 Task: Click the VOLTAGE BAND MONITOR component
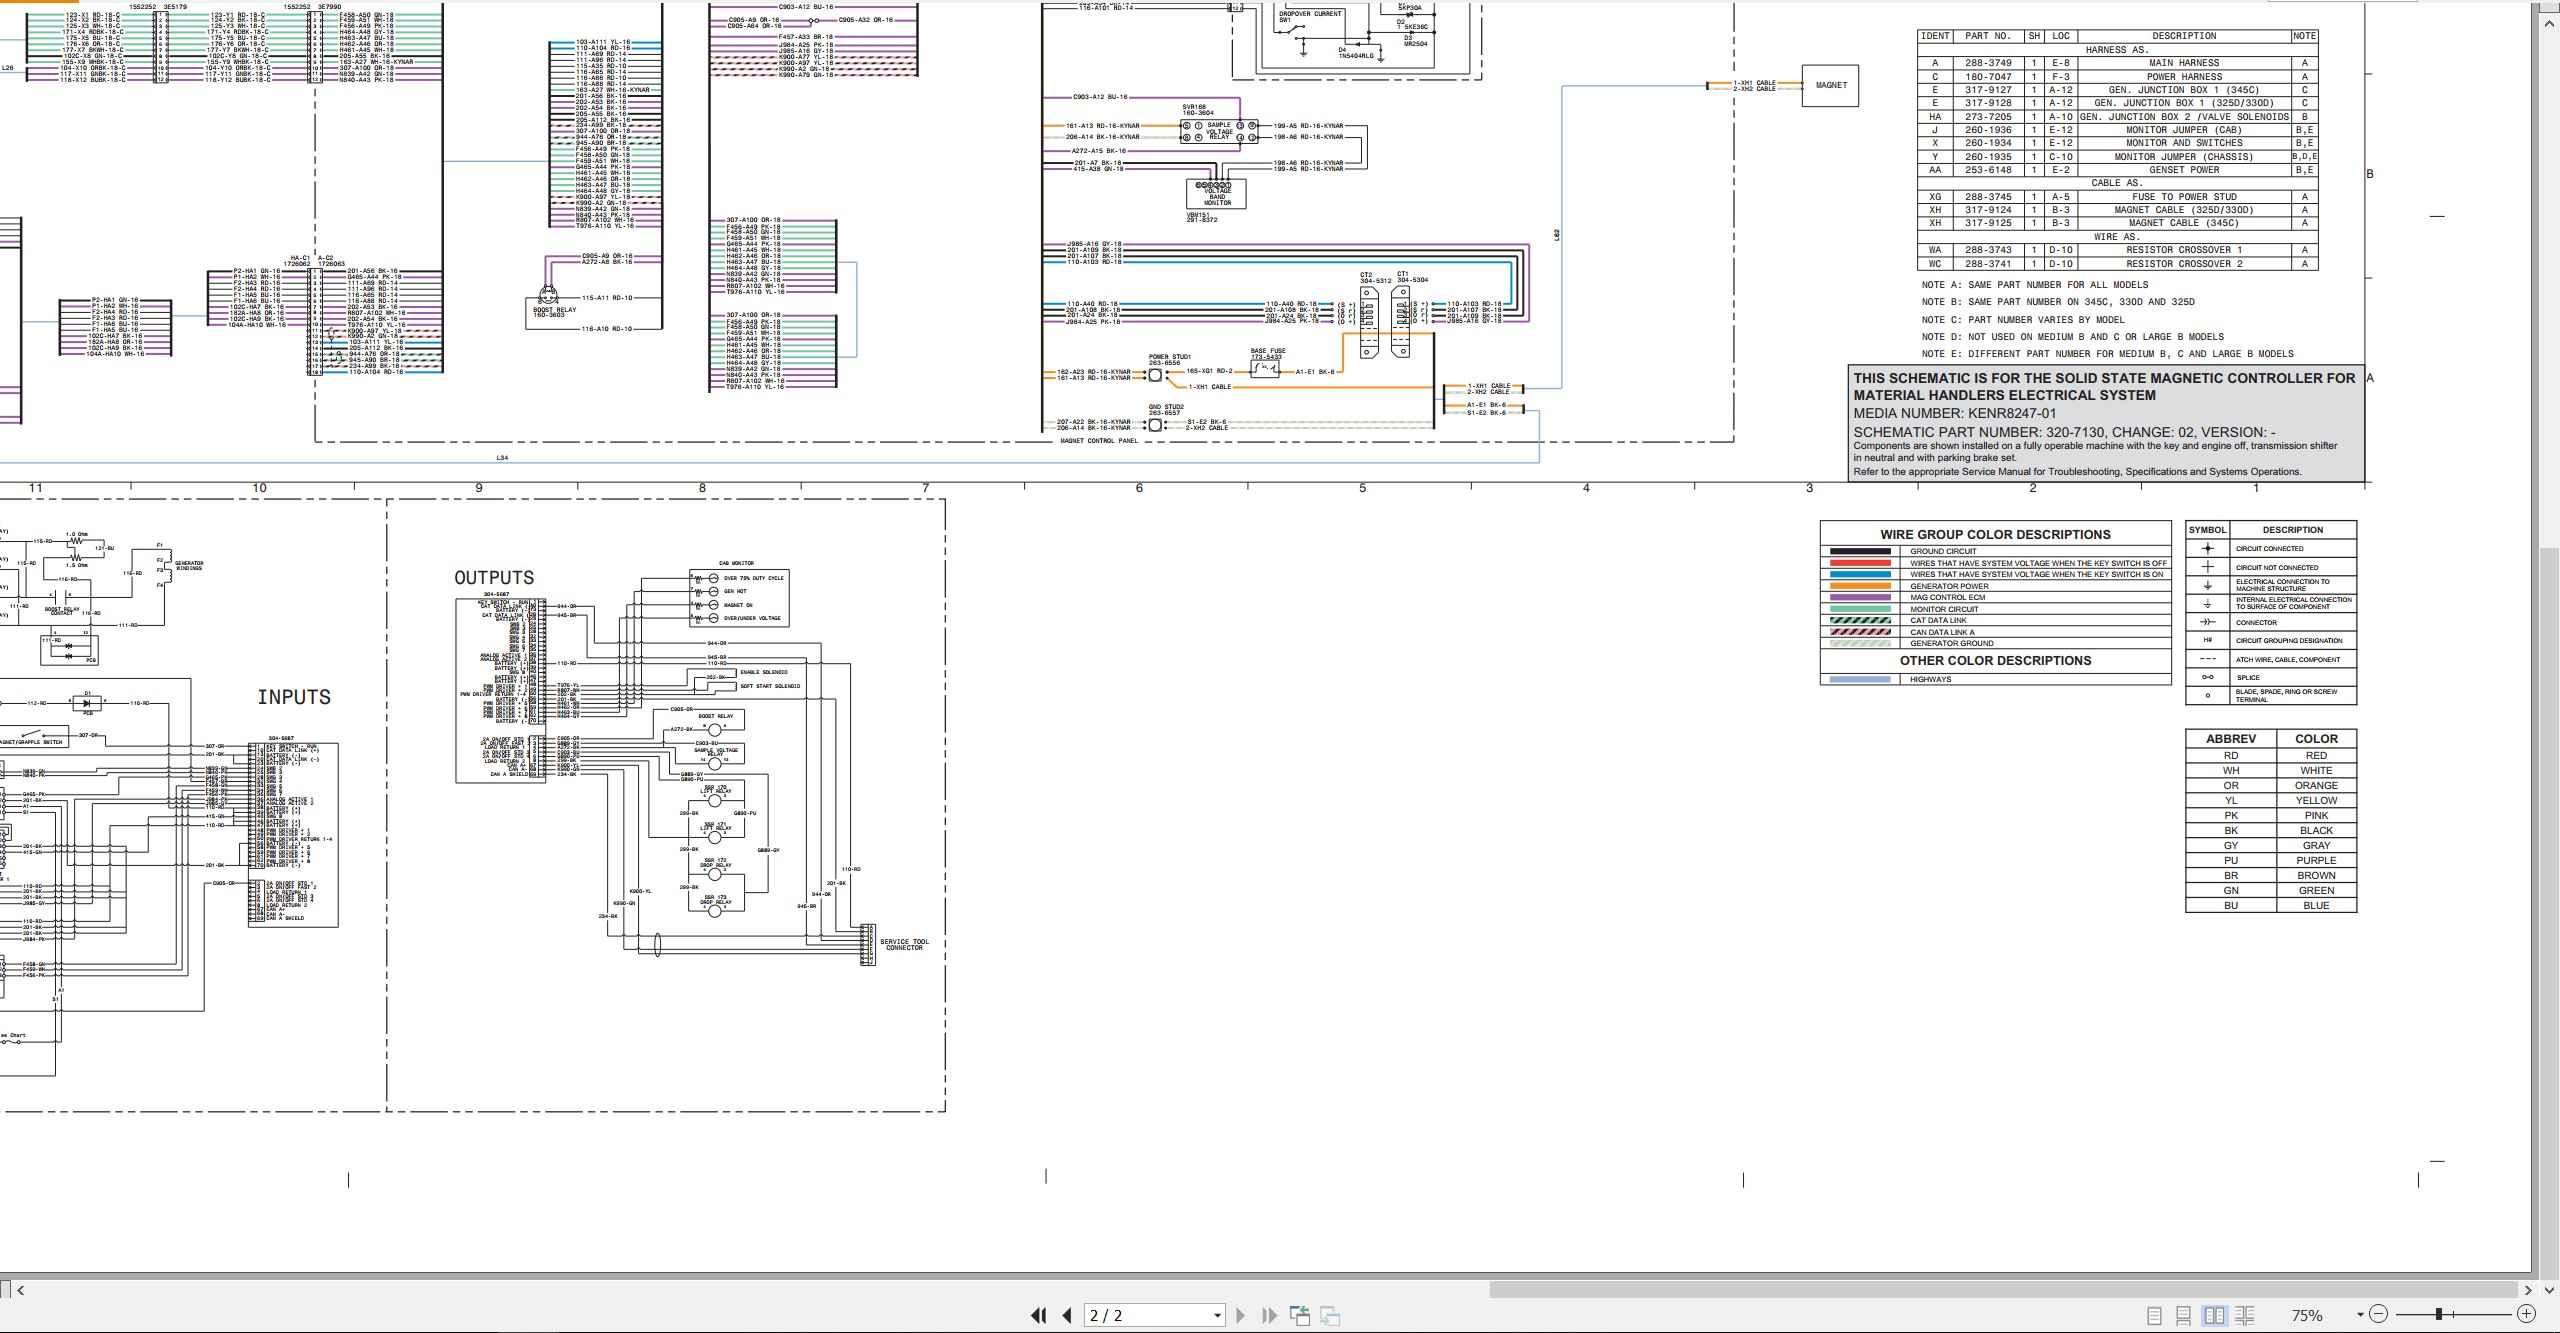[x=1217, y=192]
